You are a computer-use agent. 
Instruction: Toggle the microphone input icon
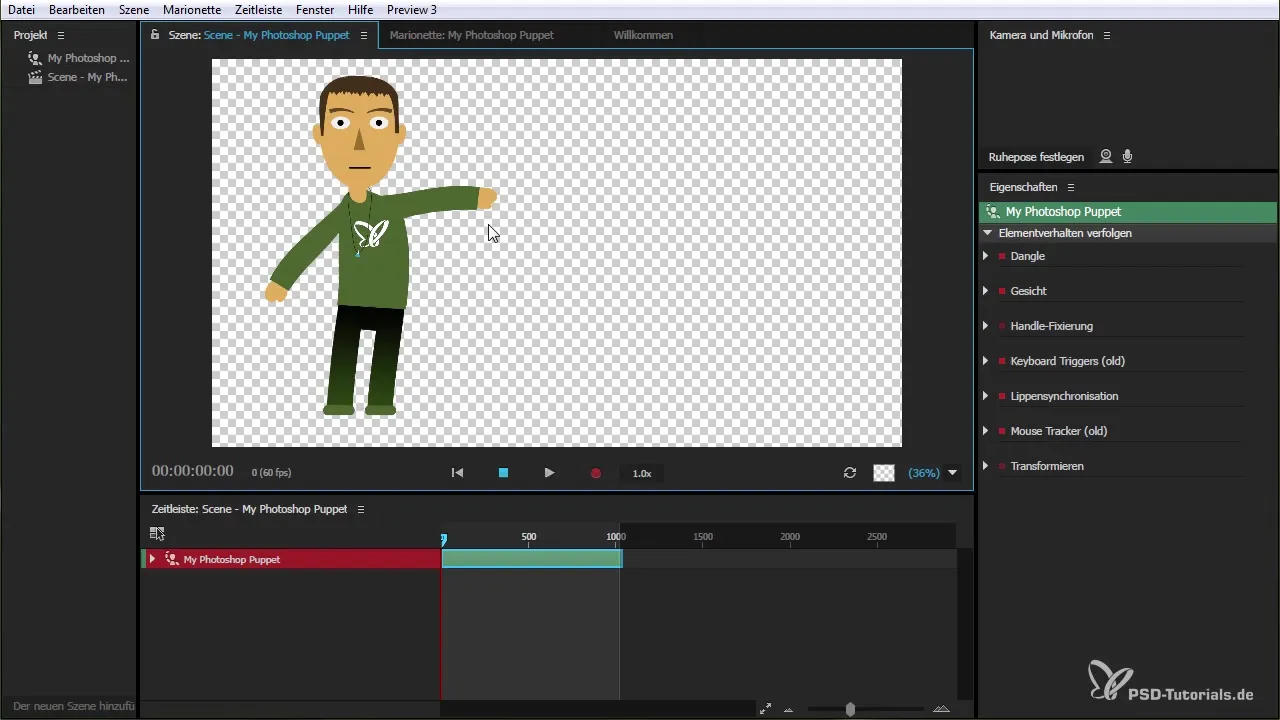(x=1128, y=157)
